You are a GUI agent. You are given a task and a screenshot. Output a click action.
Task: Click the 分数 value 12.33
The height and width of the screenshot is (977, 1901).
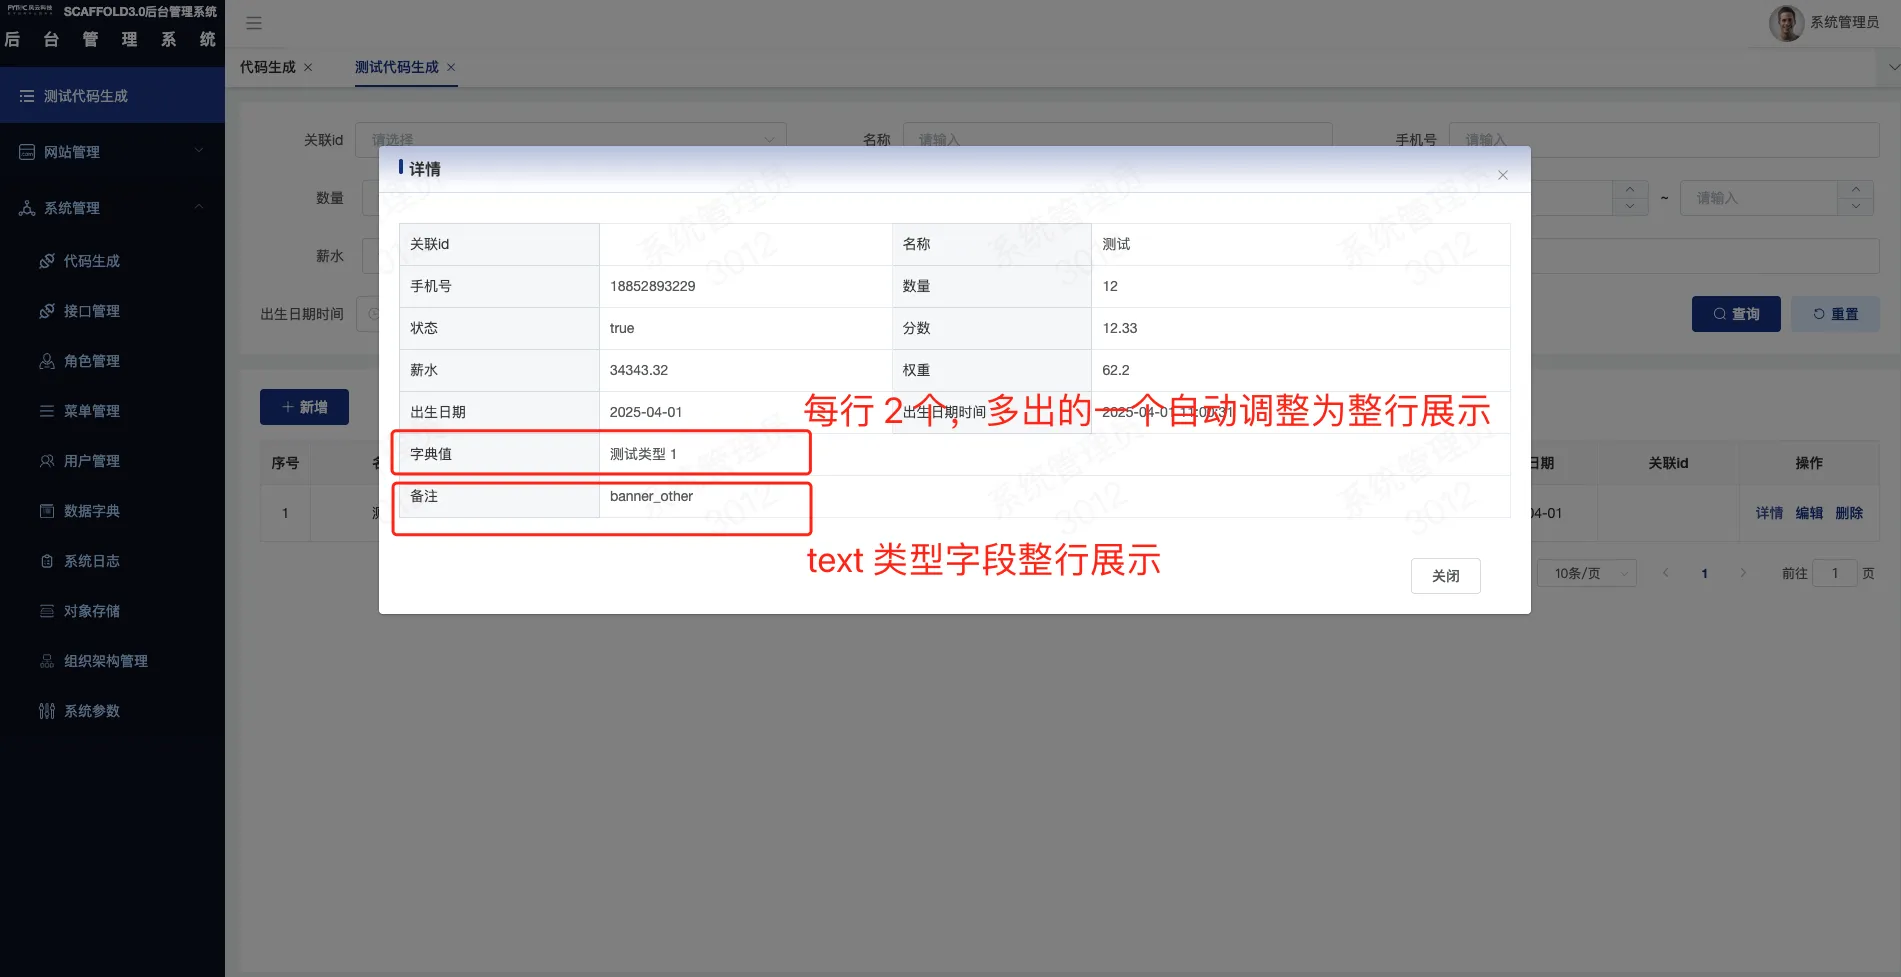pos(1119,328)
